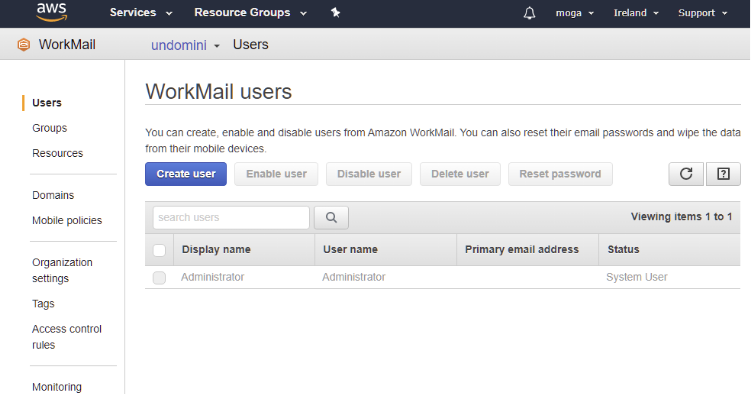Viewport: 752px width, 394px height.
Task: Expand the Services menu
Action: [x=141, y=12]
